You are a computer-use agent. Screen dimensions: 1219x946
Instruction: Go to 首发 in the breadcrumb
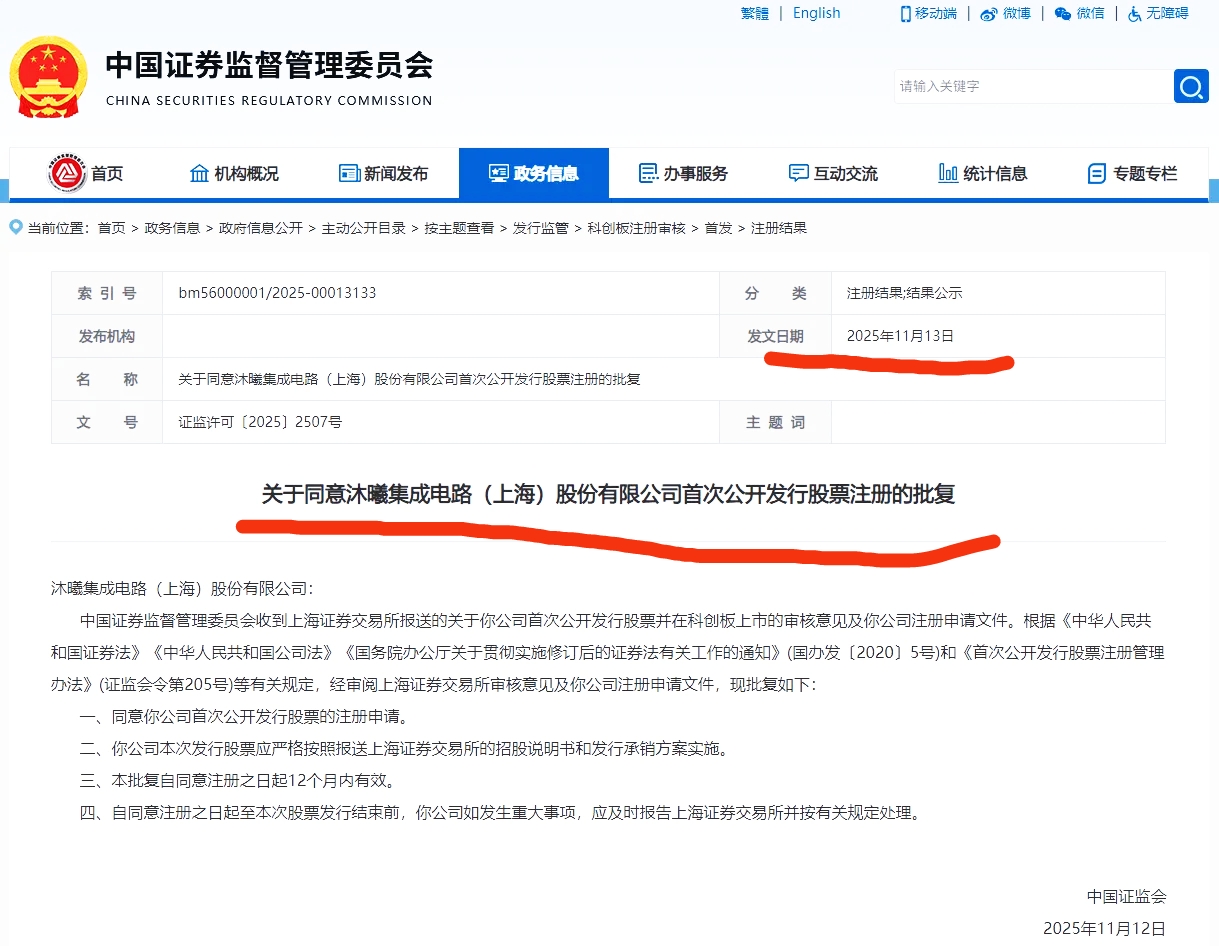718,228
